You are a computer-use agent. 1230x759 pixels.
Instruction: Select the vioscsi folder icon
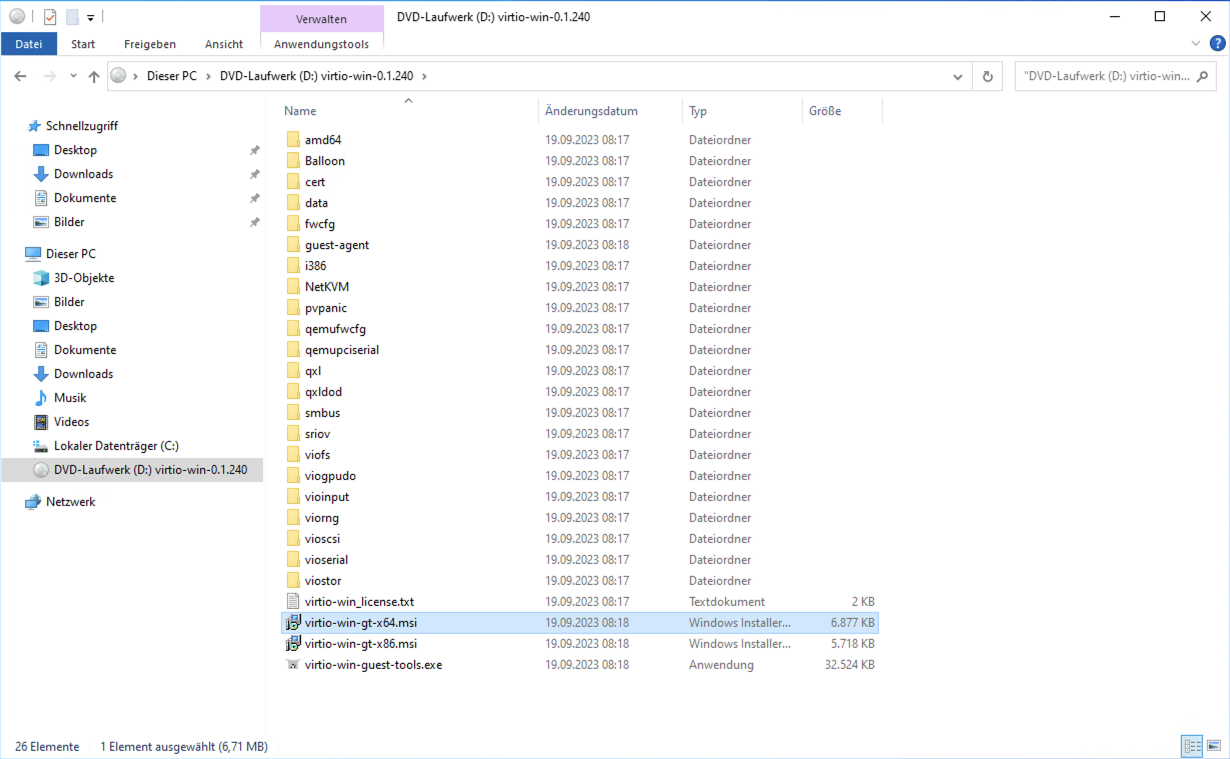[293, 539]
